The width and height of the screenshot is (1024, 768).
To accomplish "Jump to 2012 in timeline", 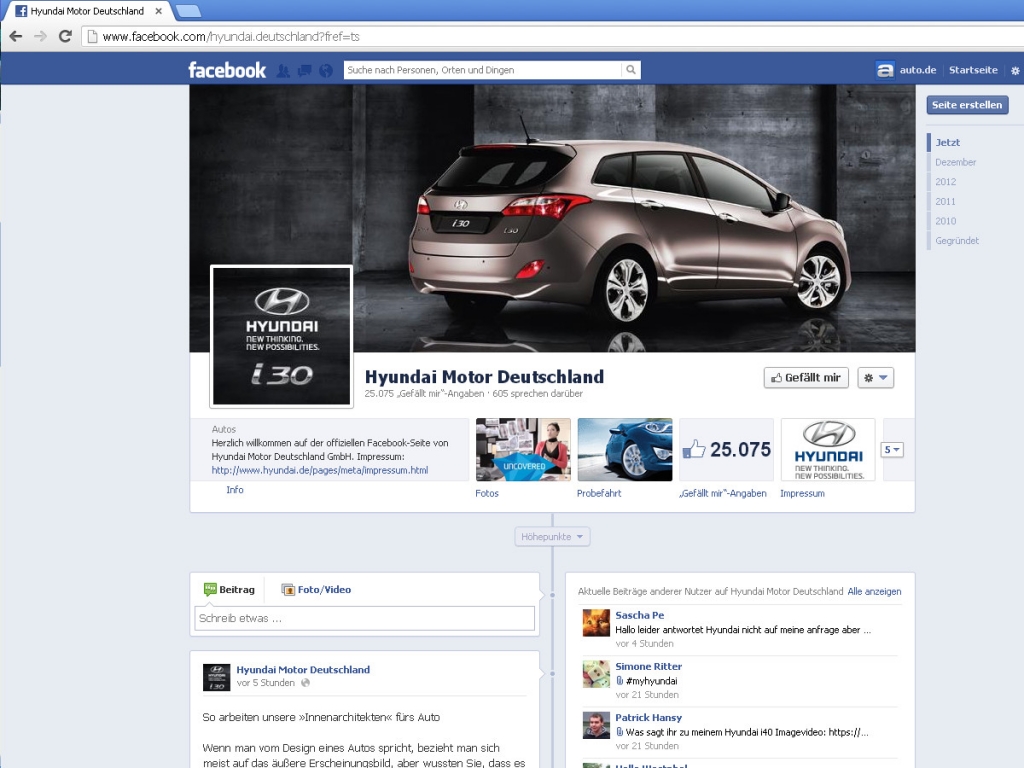I will pos(945,182).
